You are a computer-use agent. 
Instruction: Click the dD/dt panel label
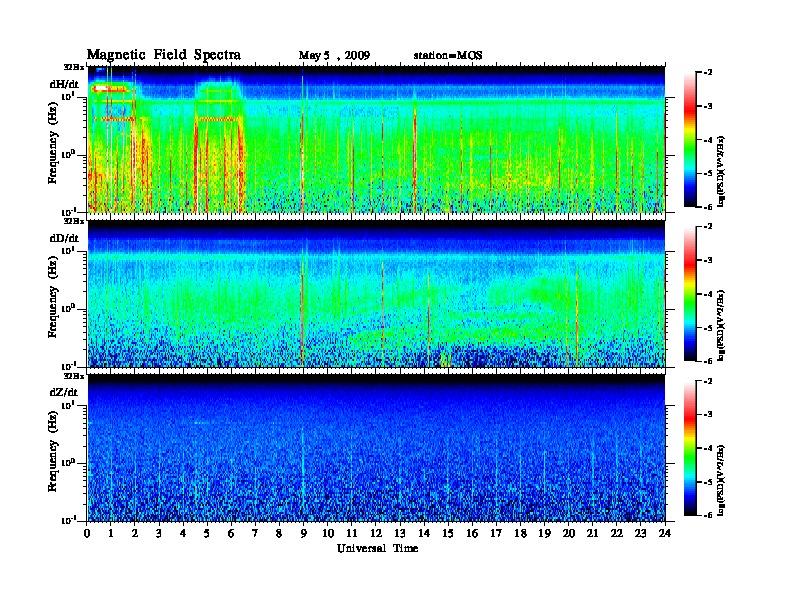pyautogui.click(x=64, y=238)
